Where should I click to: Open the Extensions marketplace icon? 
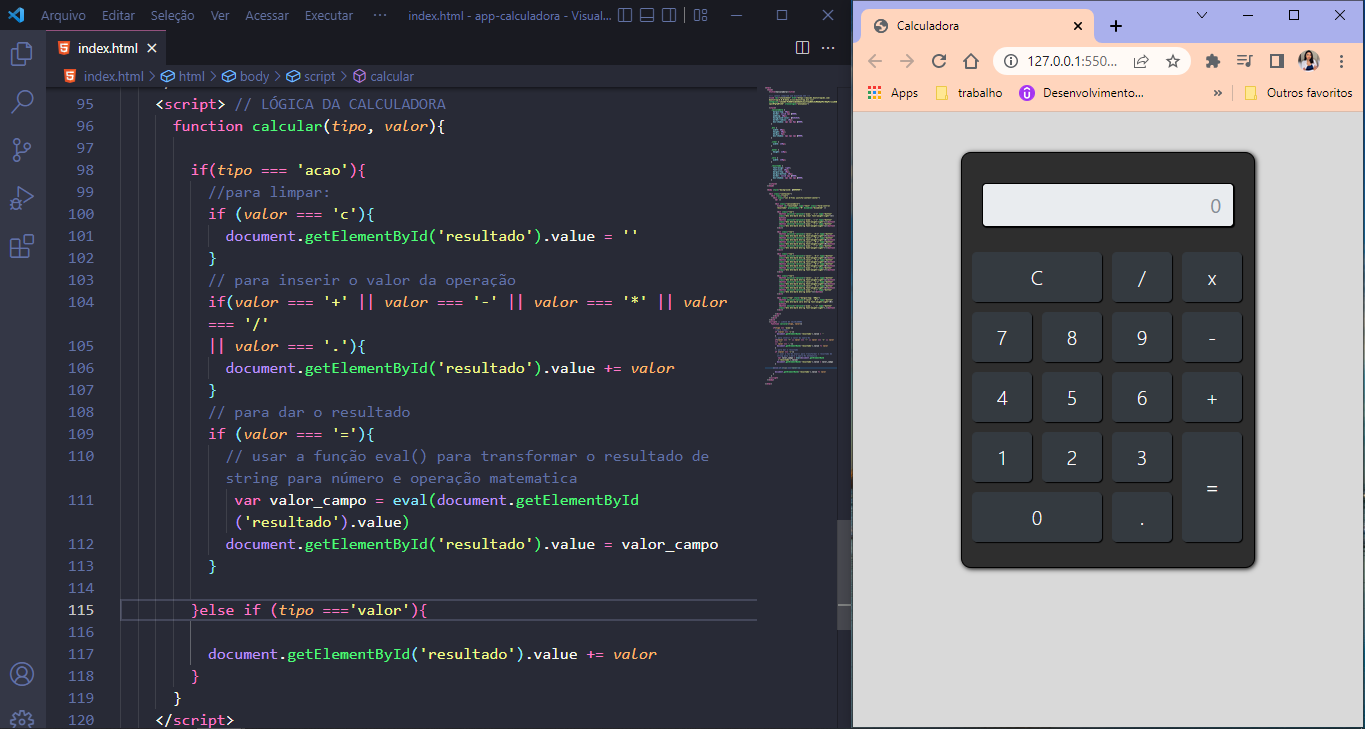(22, 245)
